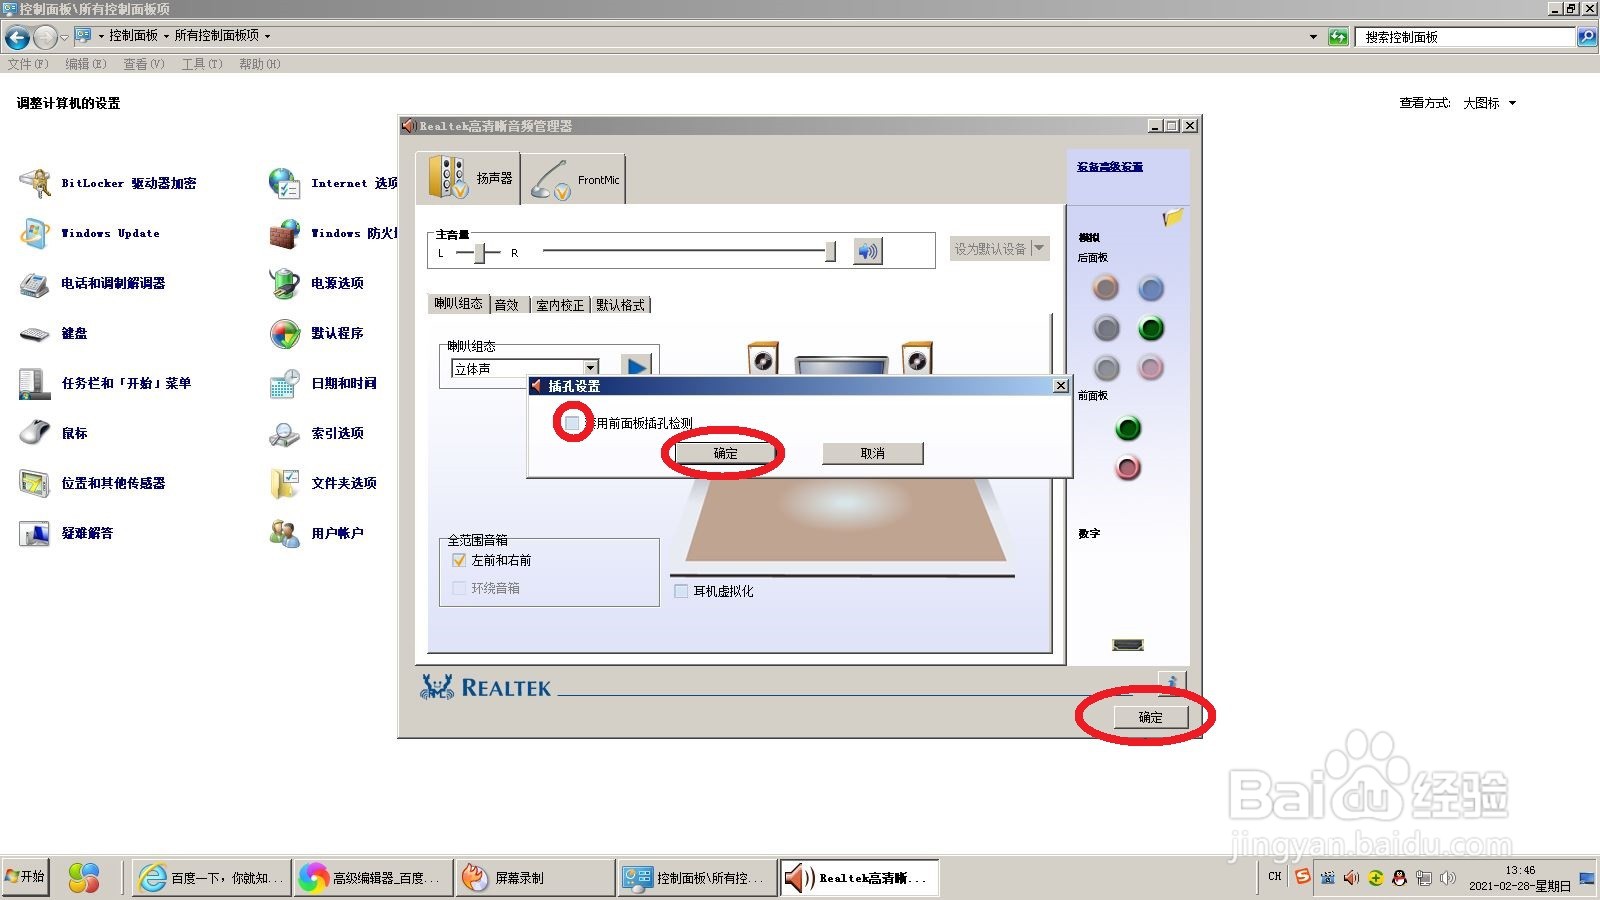
Task: Expand the 立体声 speaker configuration dropdown
Action: click(x=591, y=368)
